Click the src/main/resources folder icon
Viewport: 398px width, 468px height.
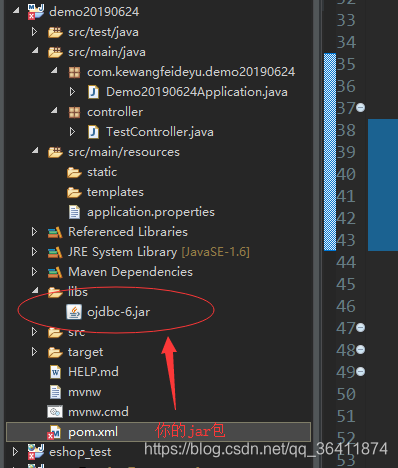[x=55, y=152]
